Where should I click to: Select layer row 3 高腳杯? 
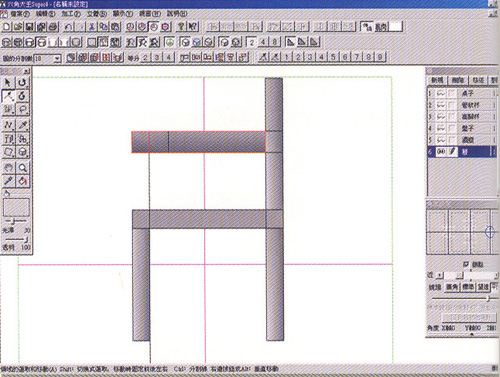[462, 117]
